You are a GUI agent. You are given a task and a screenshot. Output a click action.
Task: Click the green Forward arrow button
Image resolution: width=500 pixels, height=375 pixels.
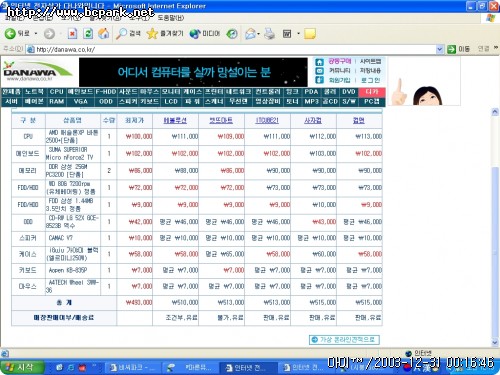tap(49, 34)
